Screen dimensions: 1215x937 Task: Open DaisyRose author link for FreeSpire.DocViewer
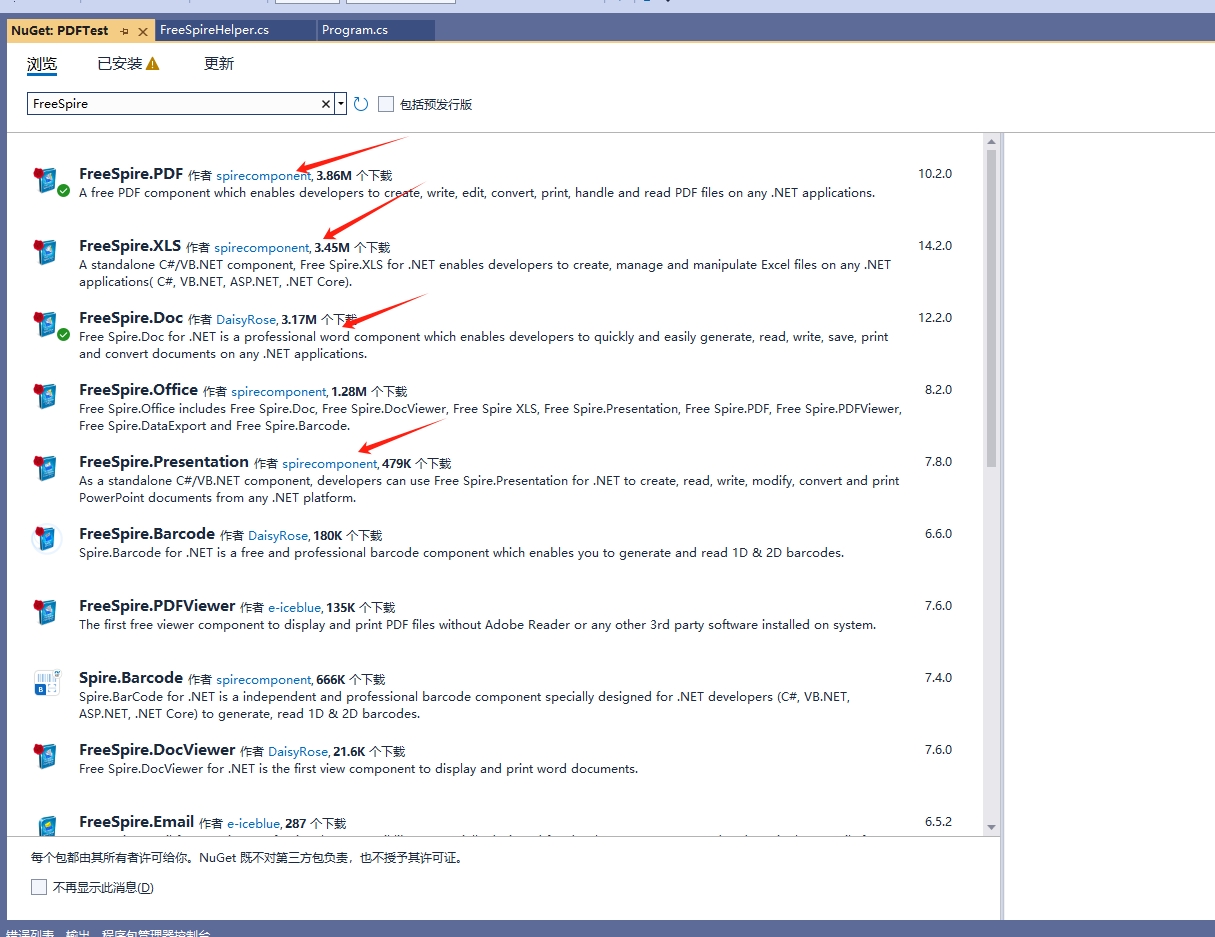298,752
